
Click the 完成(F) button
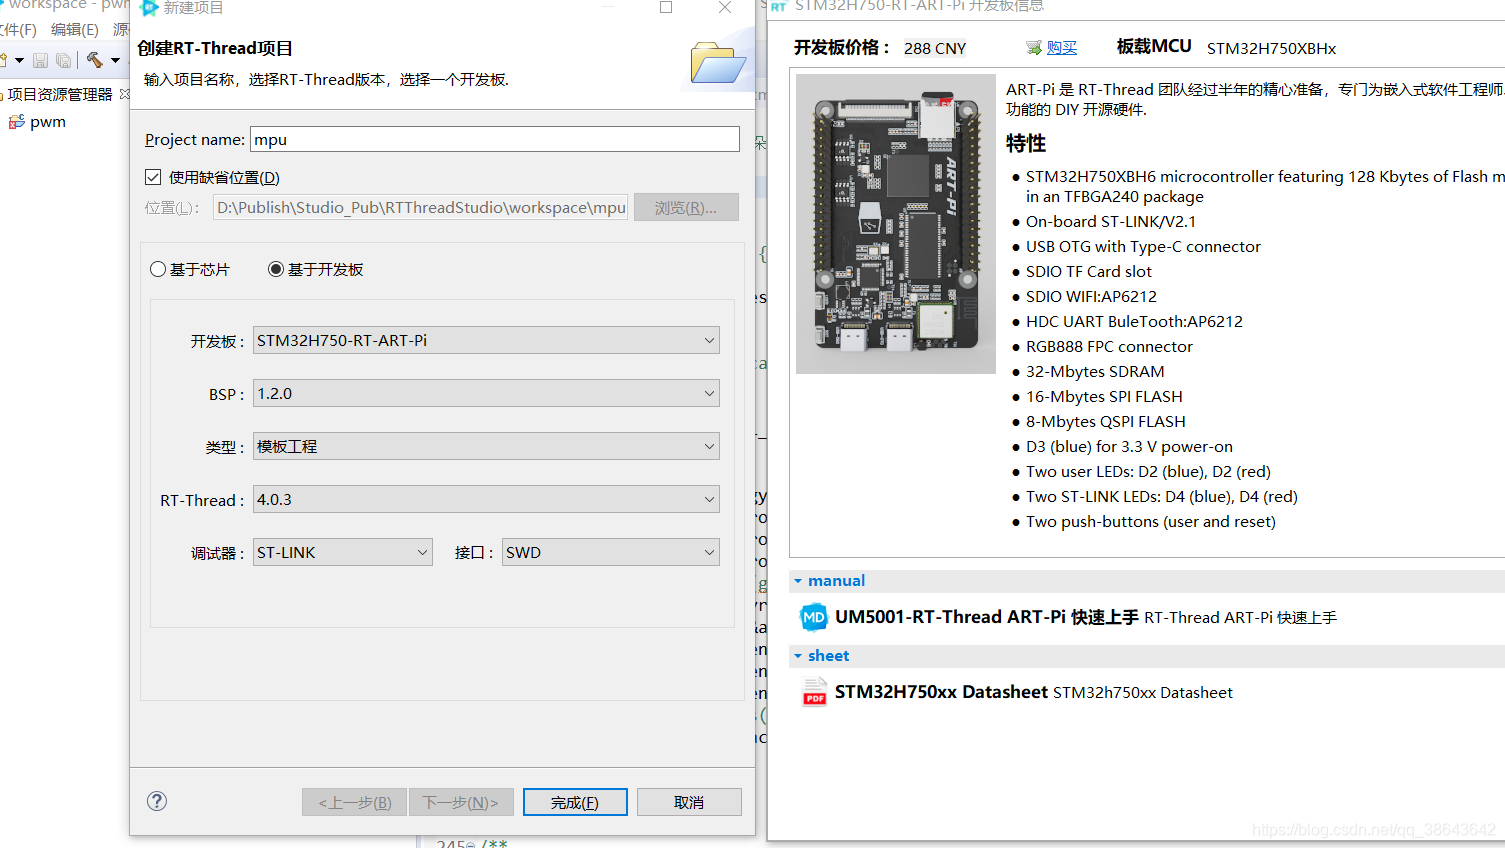pos(575,802)
